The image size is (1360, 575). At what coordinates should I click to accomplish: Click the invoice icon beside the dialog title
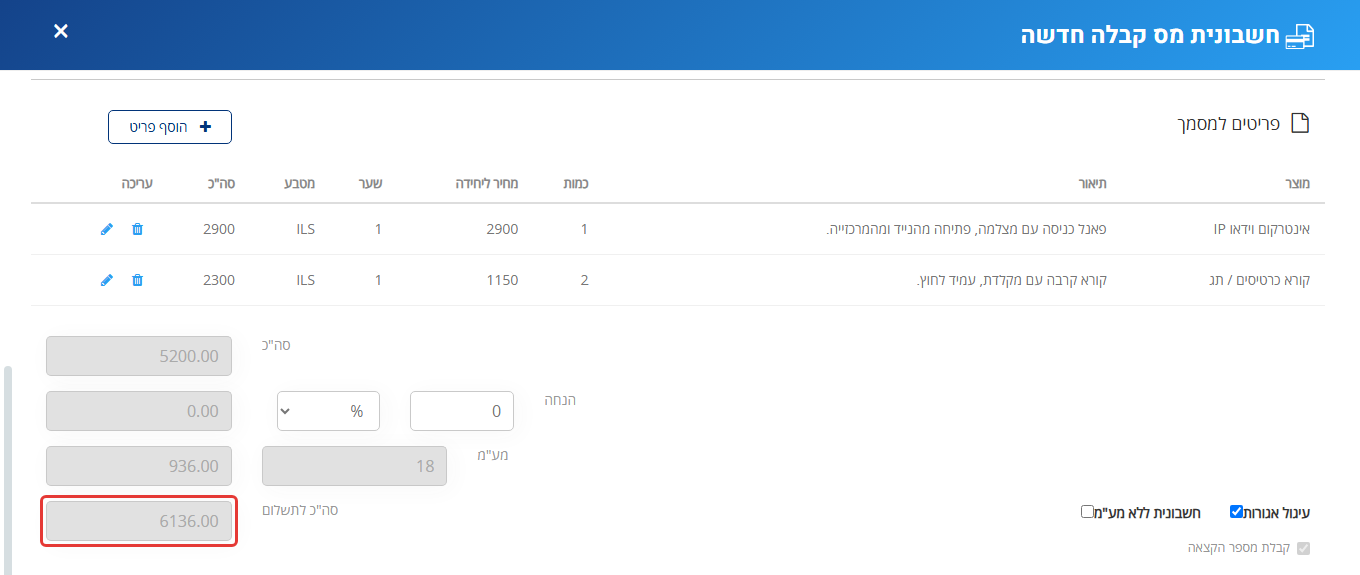[1299, 37]
